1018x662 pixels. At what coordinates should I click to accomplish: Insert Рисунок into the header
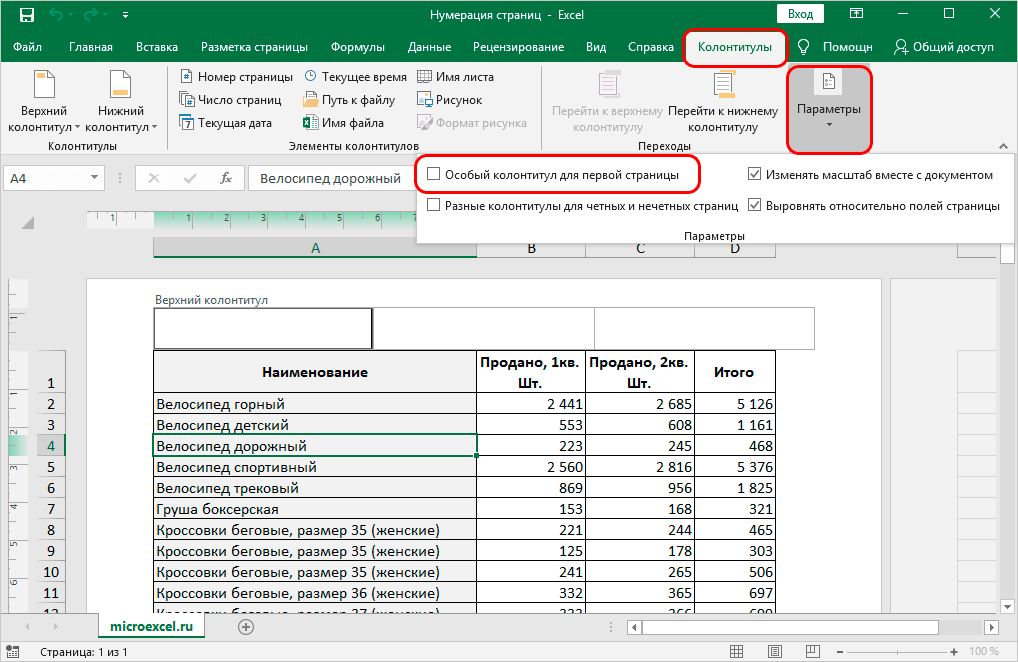(450, 99)
